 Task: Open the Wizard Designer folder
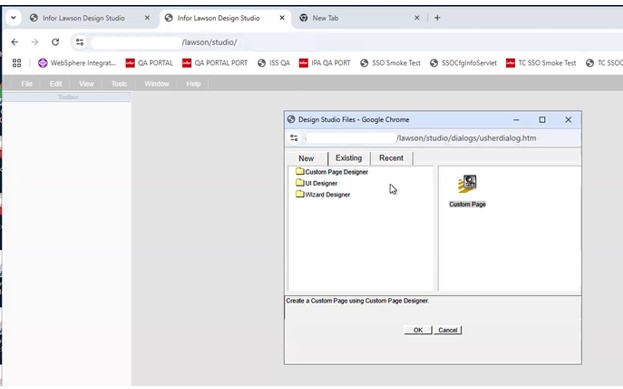click(323, 194)
